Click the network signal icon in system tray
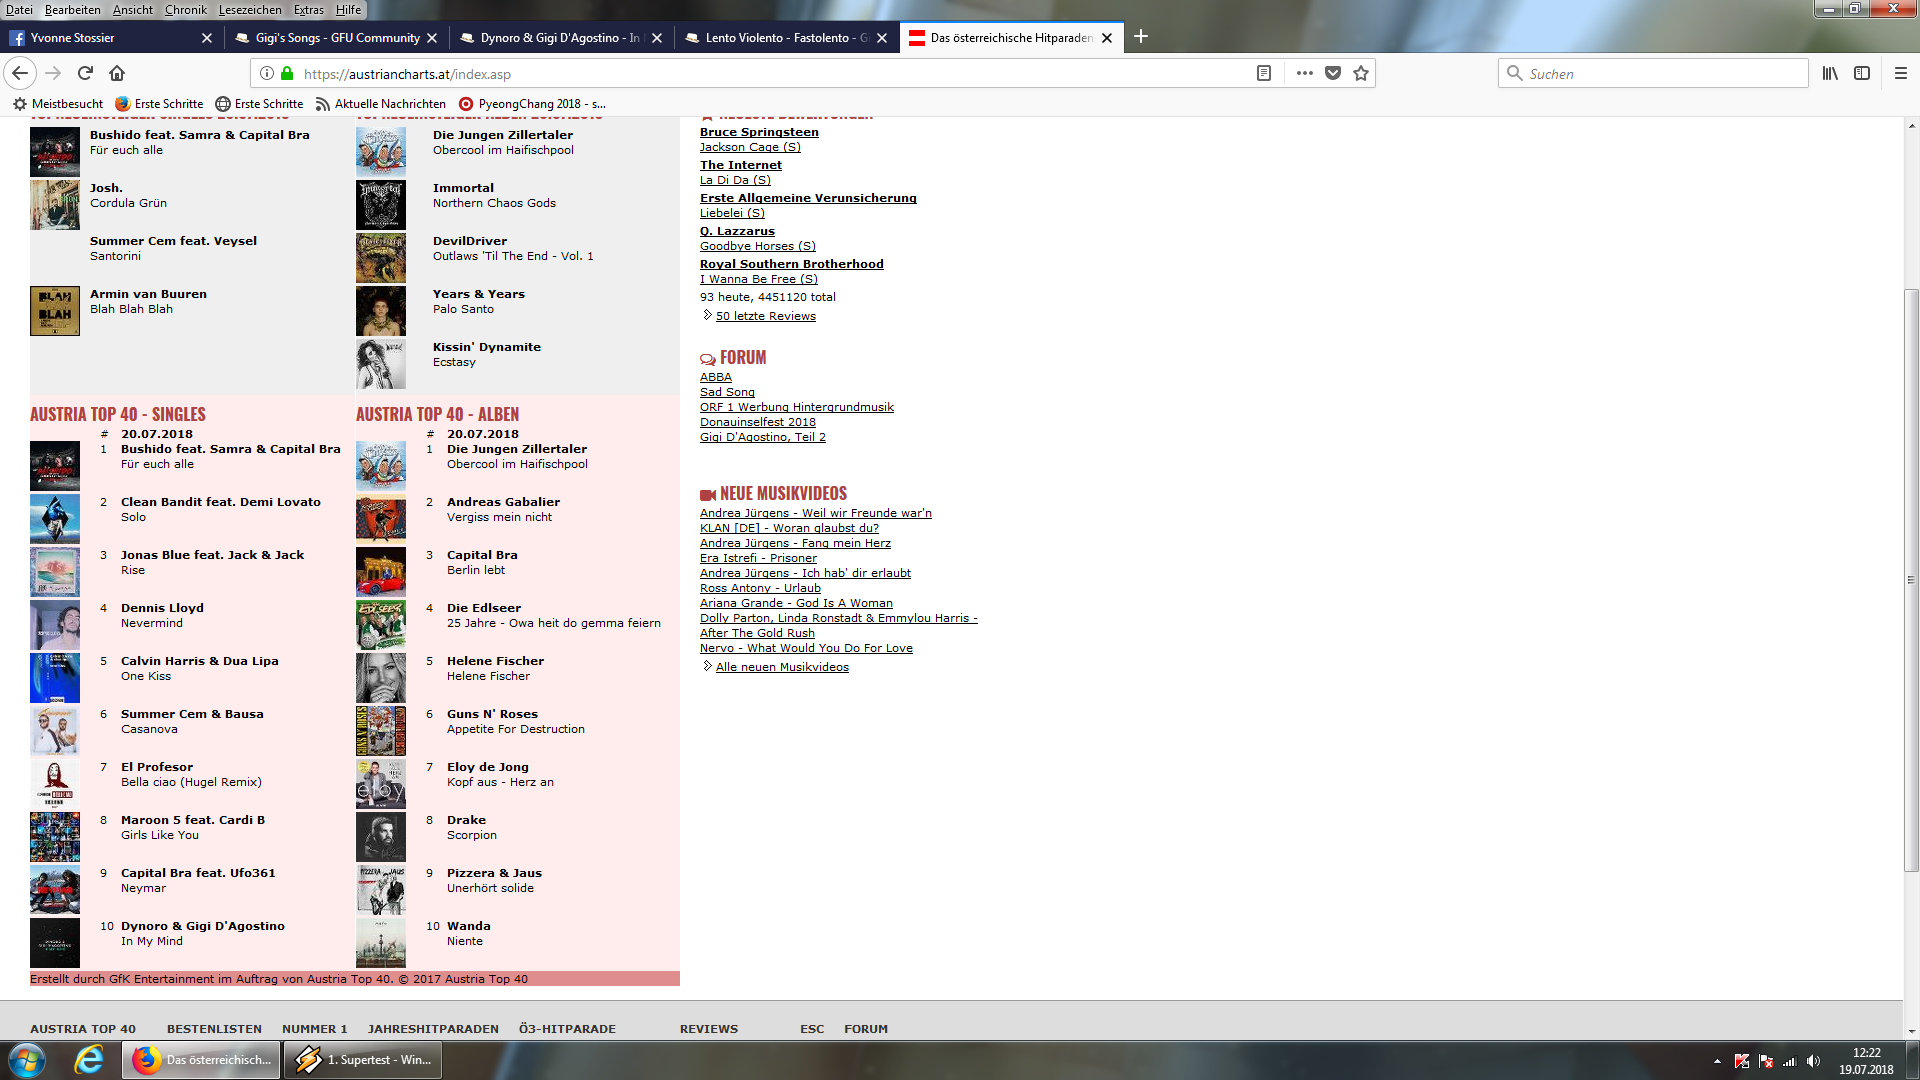The image size is (1920, 1080). [x=1789, y=1061]
